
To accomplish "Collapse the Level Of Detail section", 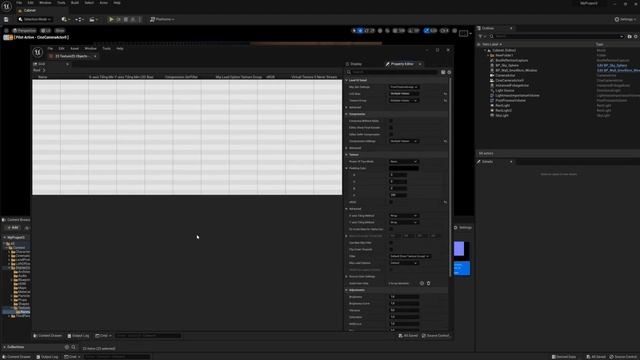I will coord(347,80).
